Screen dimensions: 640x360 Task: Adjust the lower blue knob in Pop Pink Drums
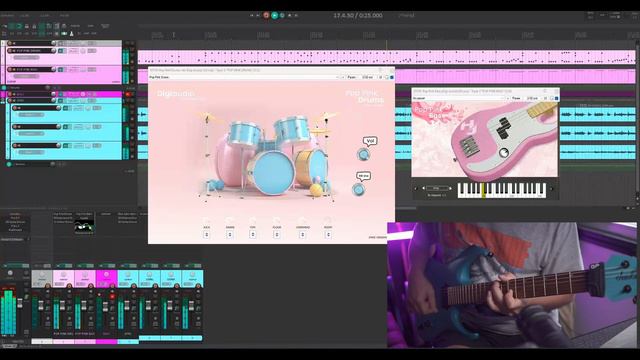358,190
